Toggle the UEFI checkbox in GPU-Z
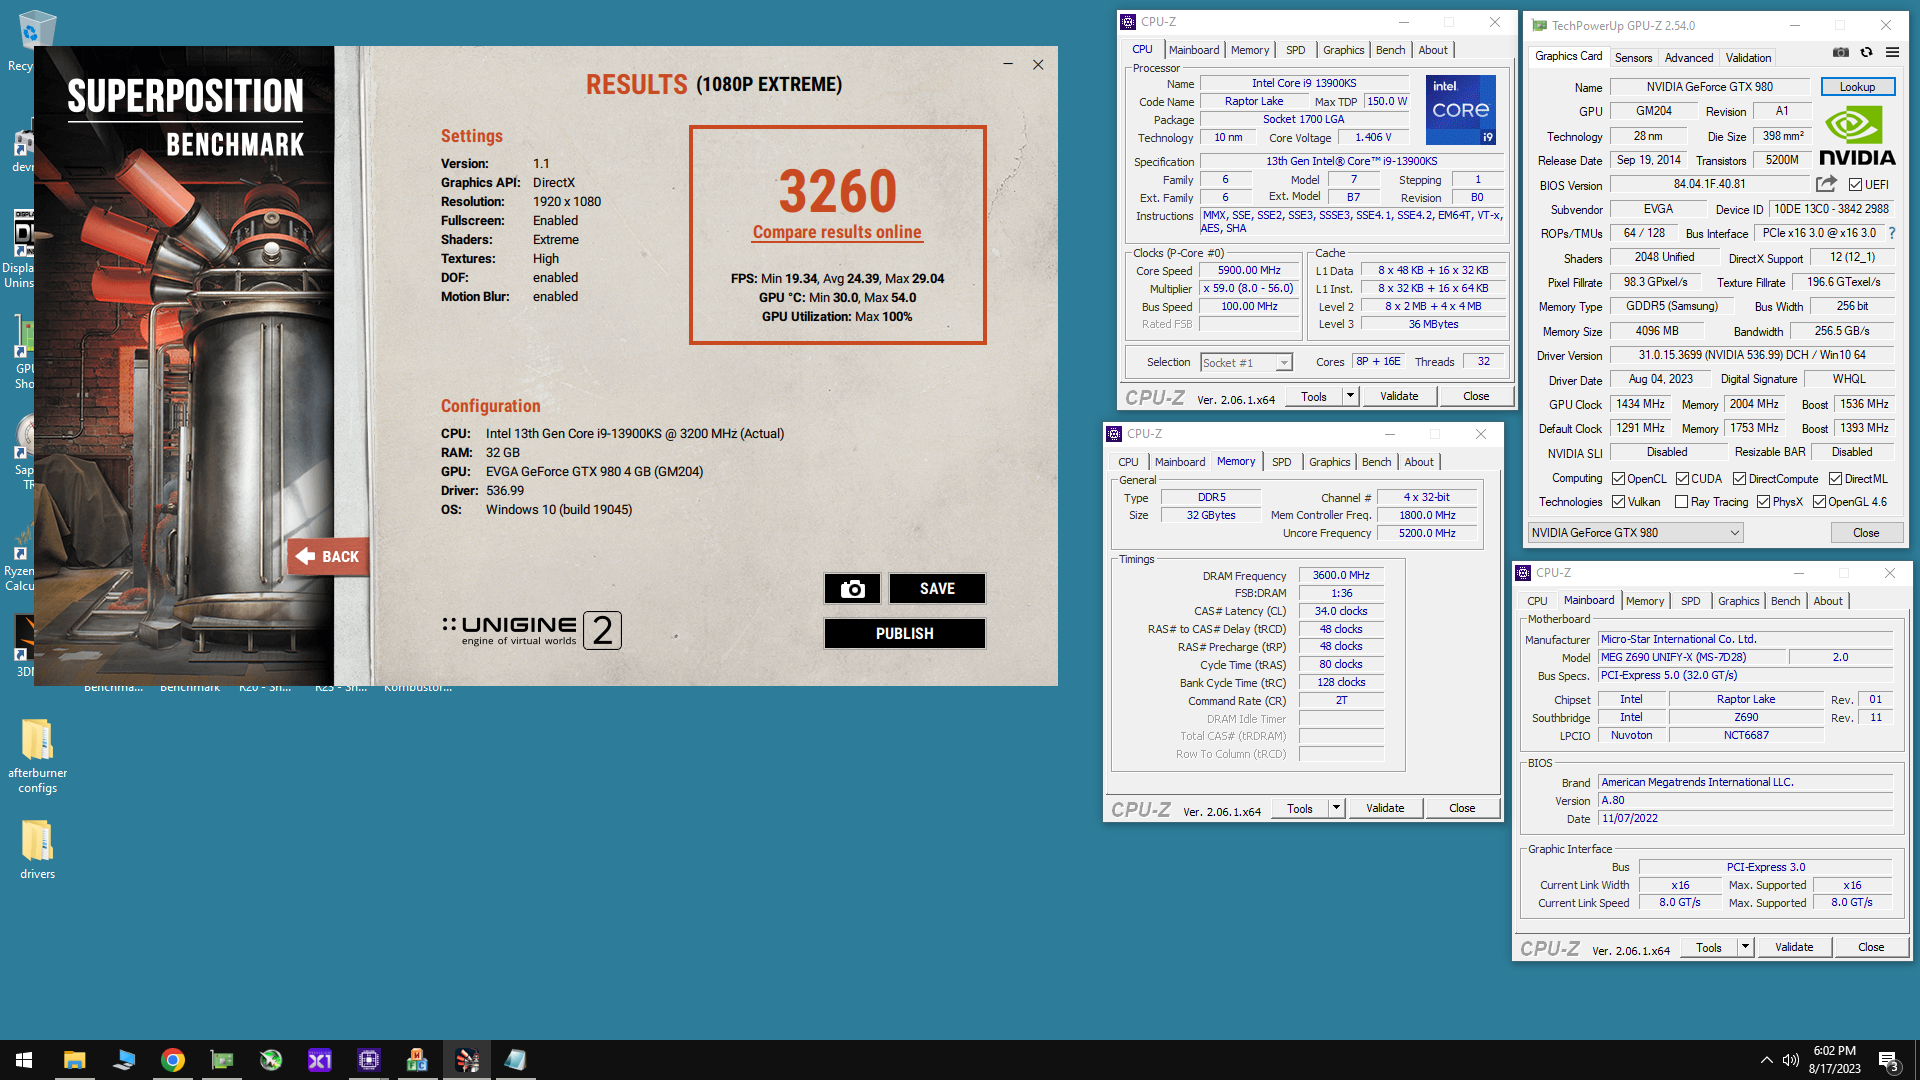This screenshot has width=1920, height=1080. 1855,185
